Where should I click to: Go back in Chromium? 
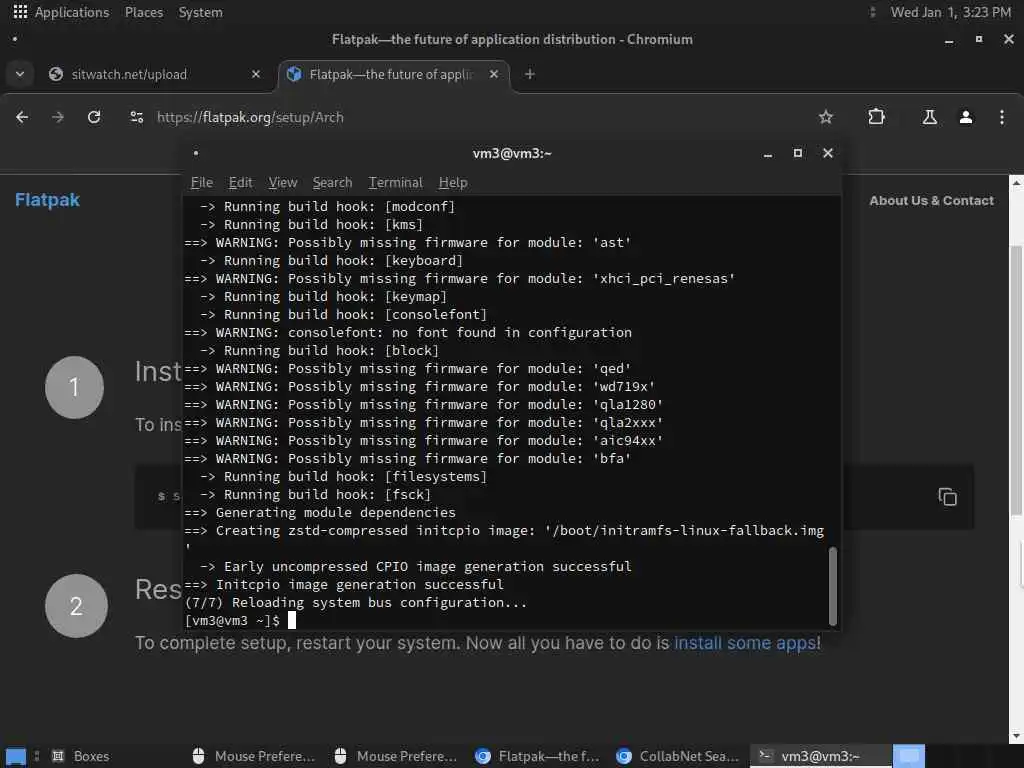[22, 117]
